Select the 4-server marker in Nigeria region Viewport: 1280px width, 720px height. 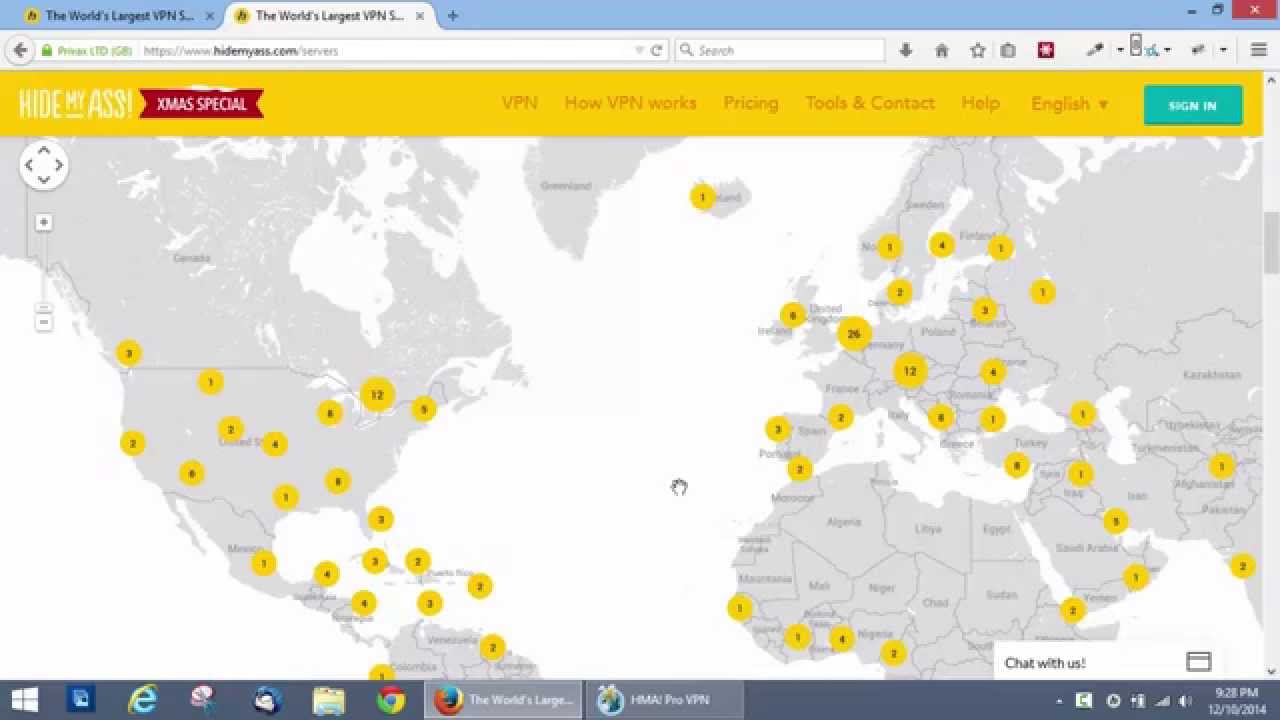coord(842,638)
